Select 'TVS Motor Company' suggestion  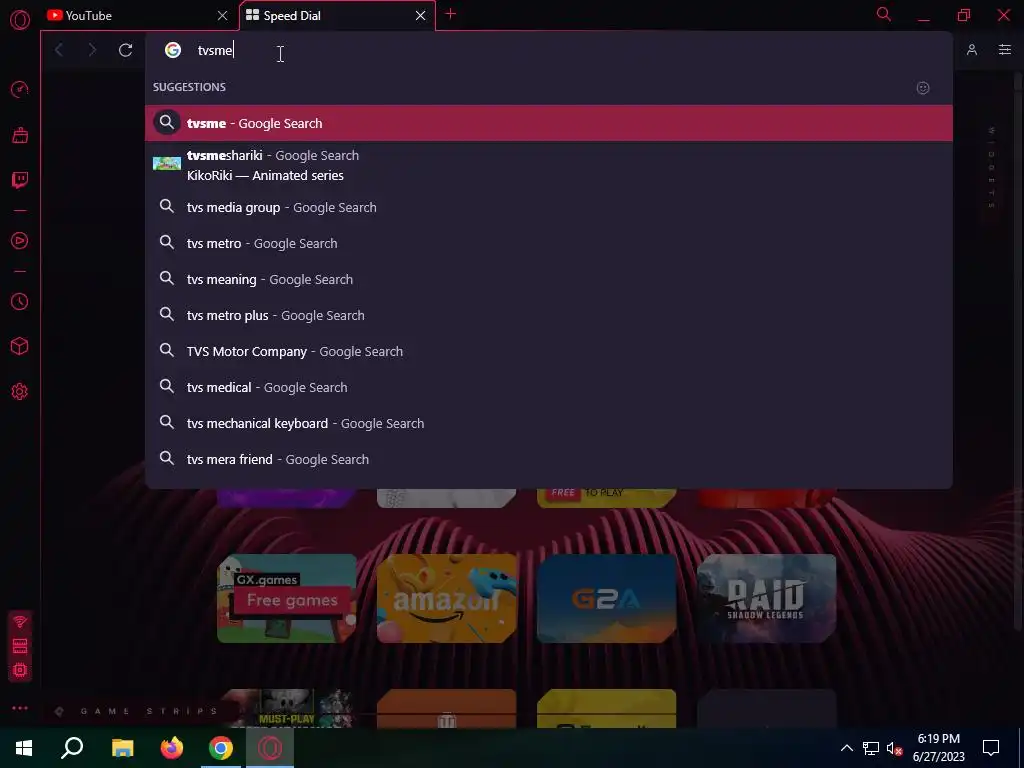pos(549,351)
